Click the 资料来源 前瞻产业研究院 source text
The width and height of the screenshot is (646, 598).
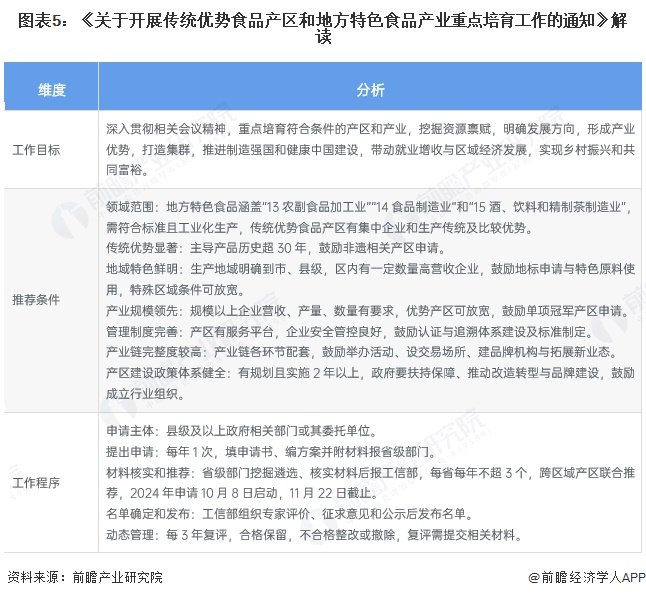tap(85, 577)
